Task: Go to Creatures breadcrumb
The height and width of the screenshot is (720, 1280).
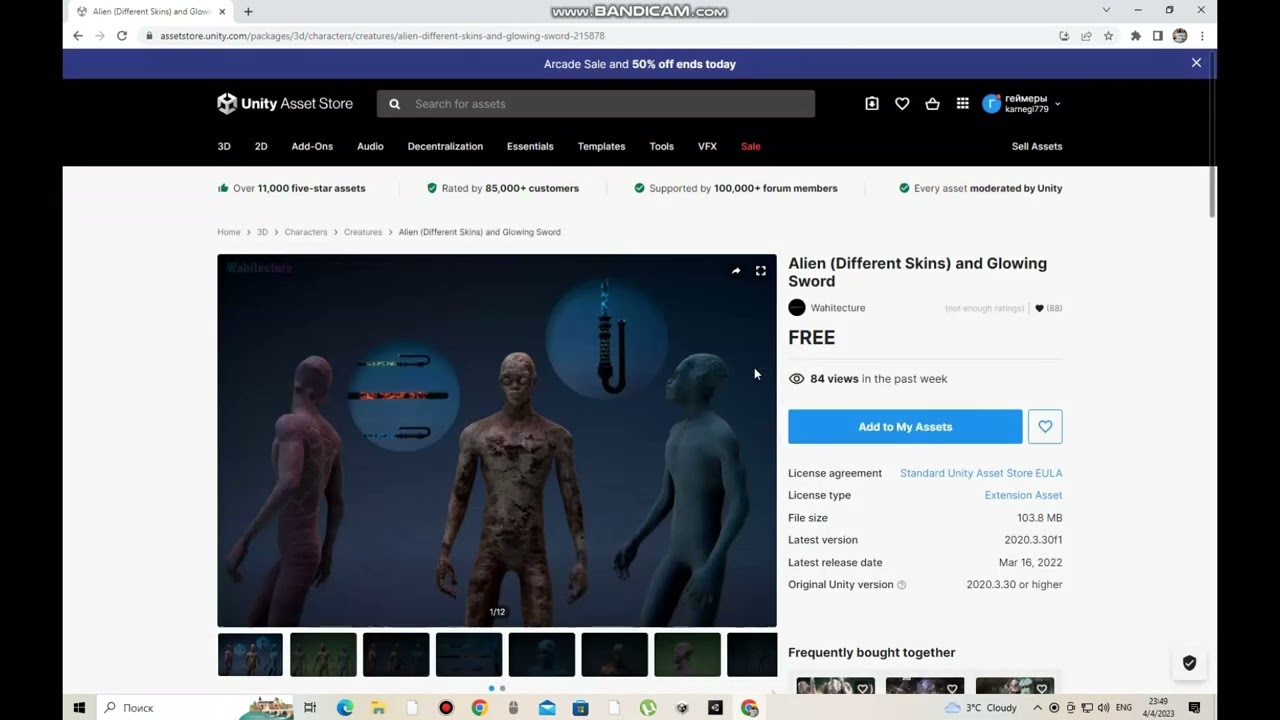Action: (x=363, y=232)
